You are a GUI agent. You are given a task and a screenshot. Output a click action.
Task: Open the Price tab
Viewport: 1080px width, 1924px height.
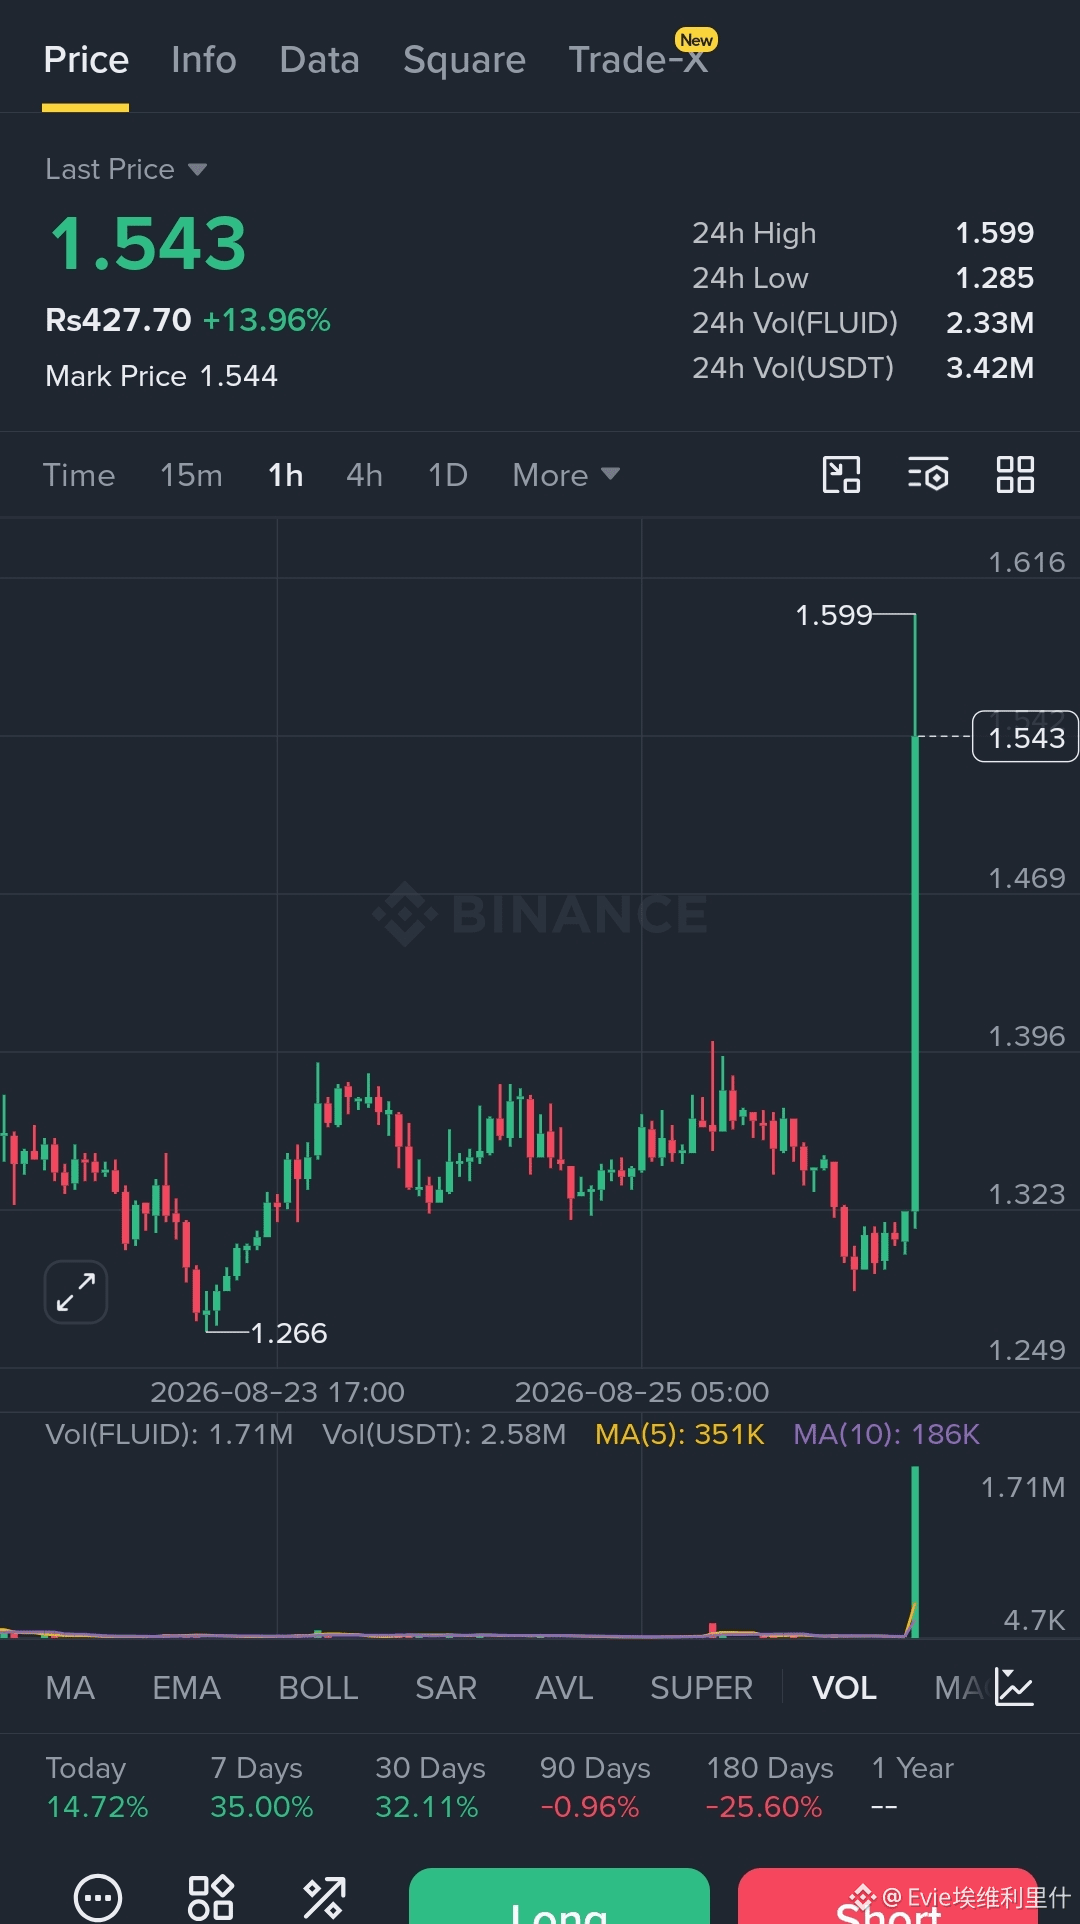pyautogui.click(x=86, y=60)
